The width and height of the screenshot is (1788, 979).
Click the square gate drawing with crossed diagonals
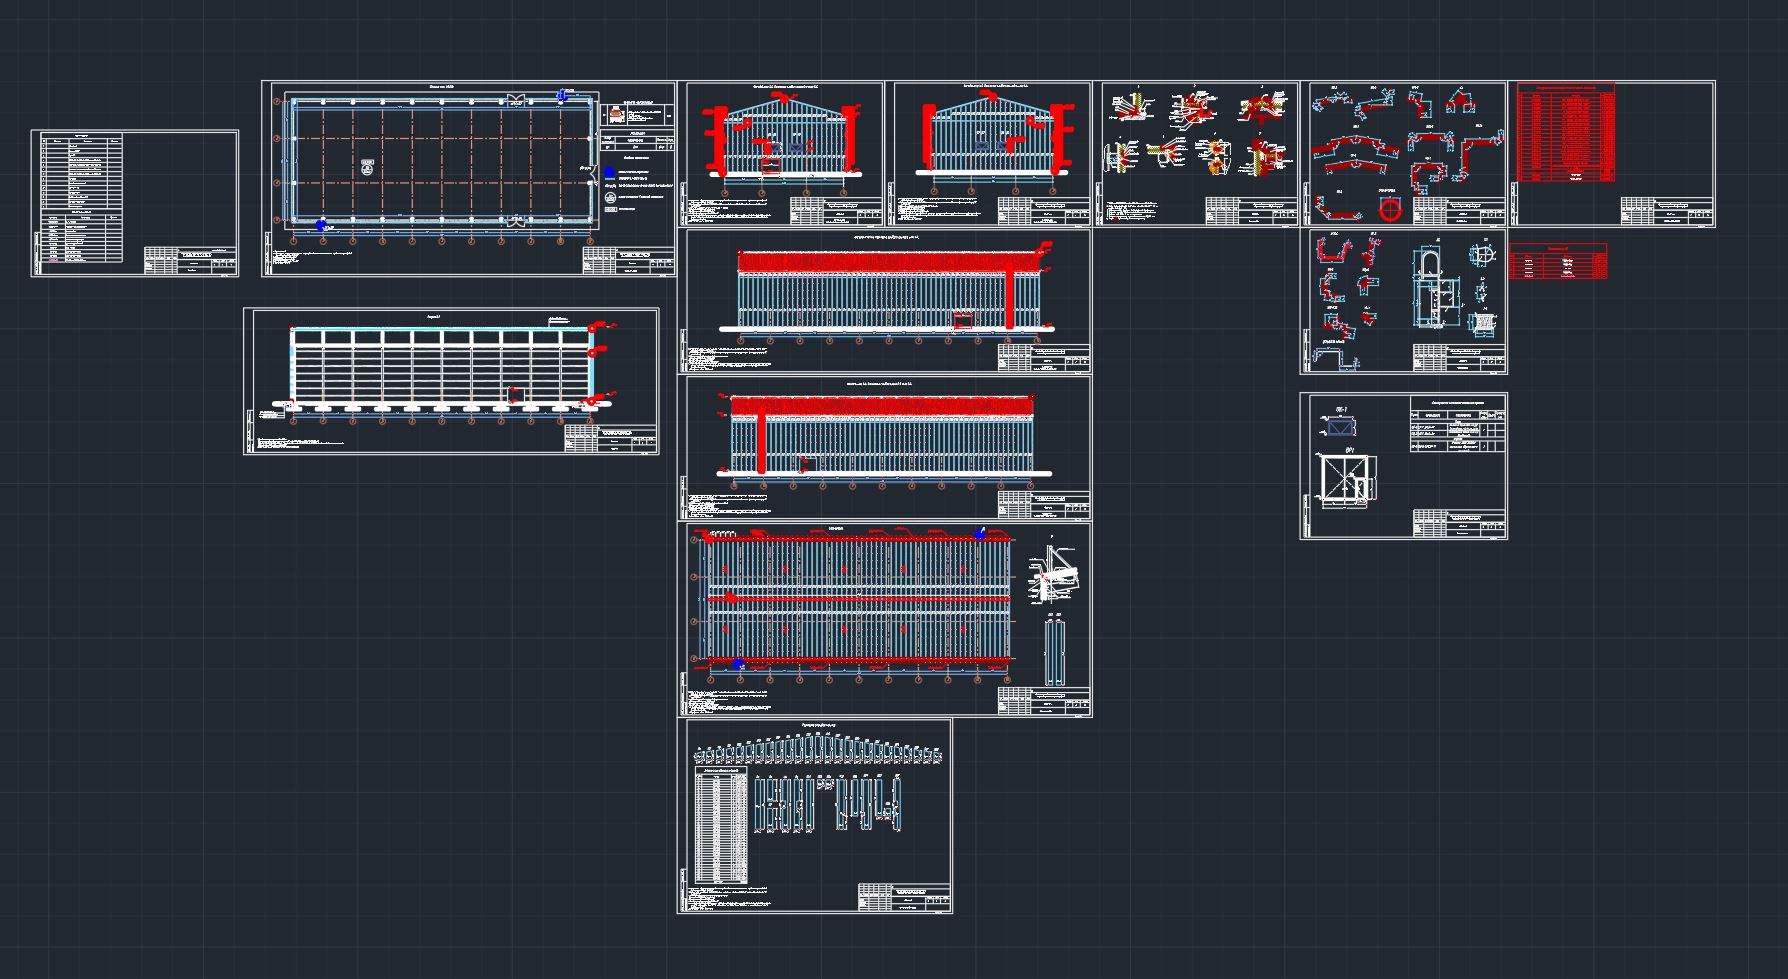(1346, 482)
